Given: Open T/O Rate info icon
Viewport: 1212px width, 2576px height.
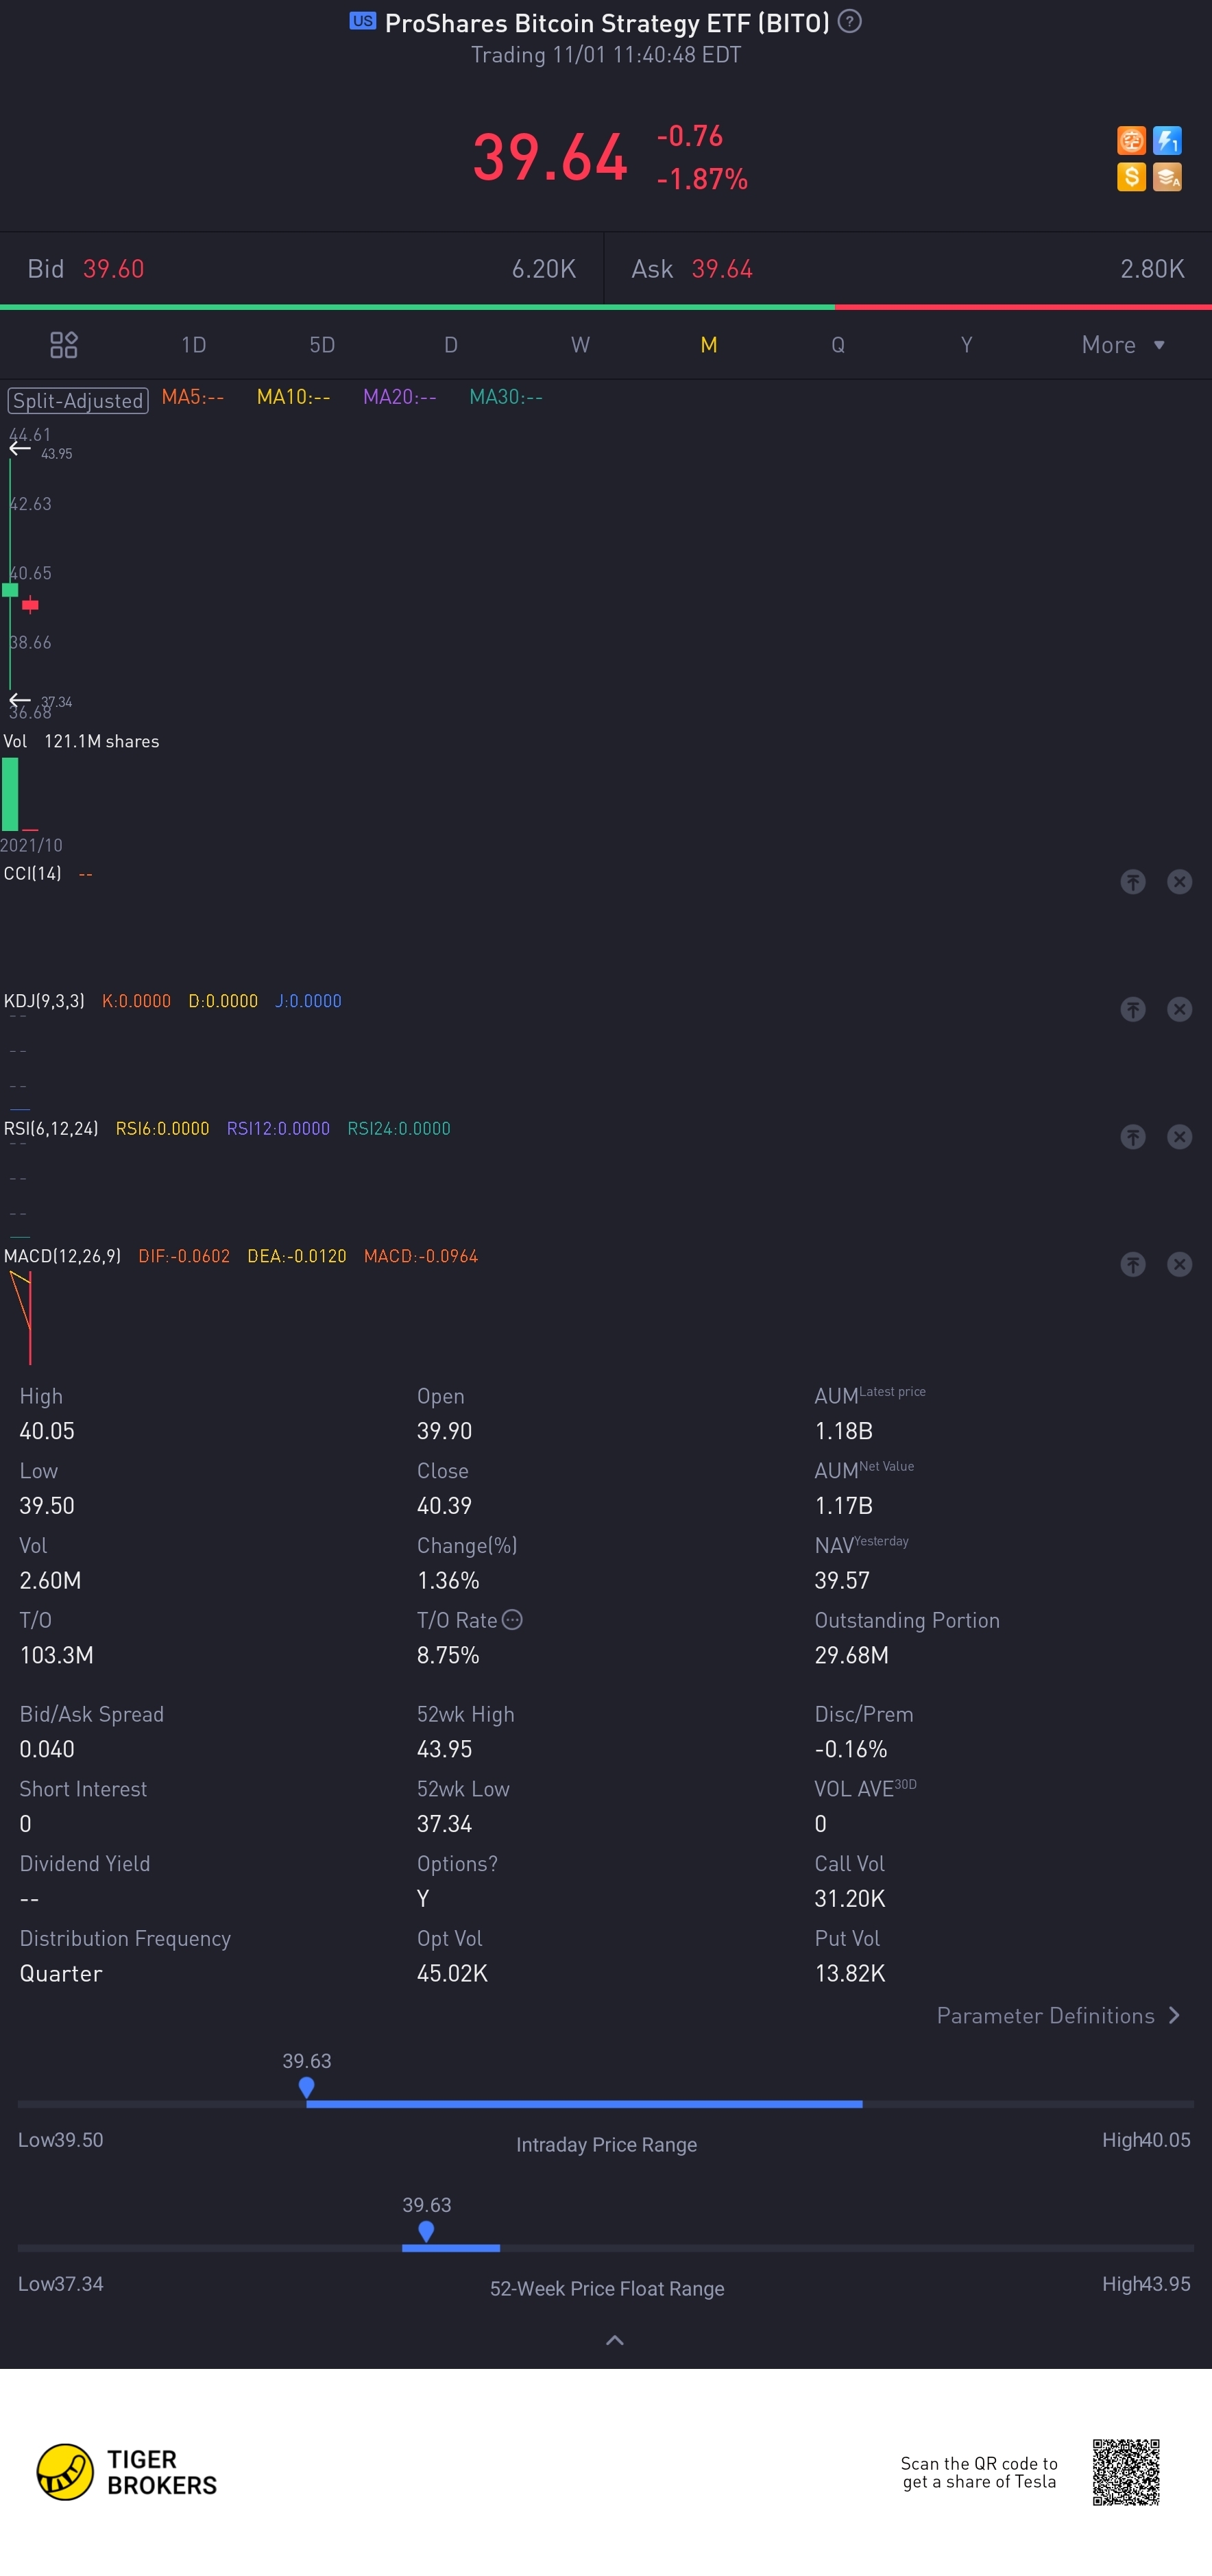Looking at the screenshot, I should click(x=512, y=1620).
